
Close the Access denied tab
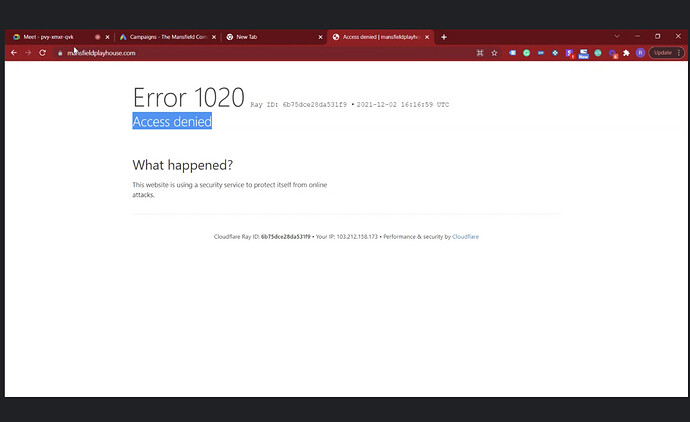(427, 37)
